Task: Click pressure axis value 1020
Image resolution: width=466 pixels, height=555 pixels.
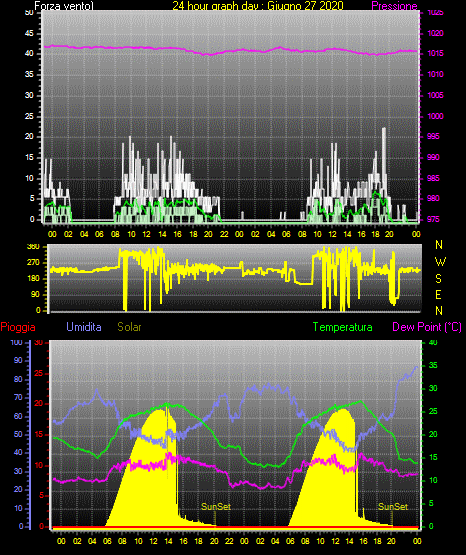Action: (x=435, y=33)
